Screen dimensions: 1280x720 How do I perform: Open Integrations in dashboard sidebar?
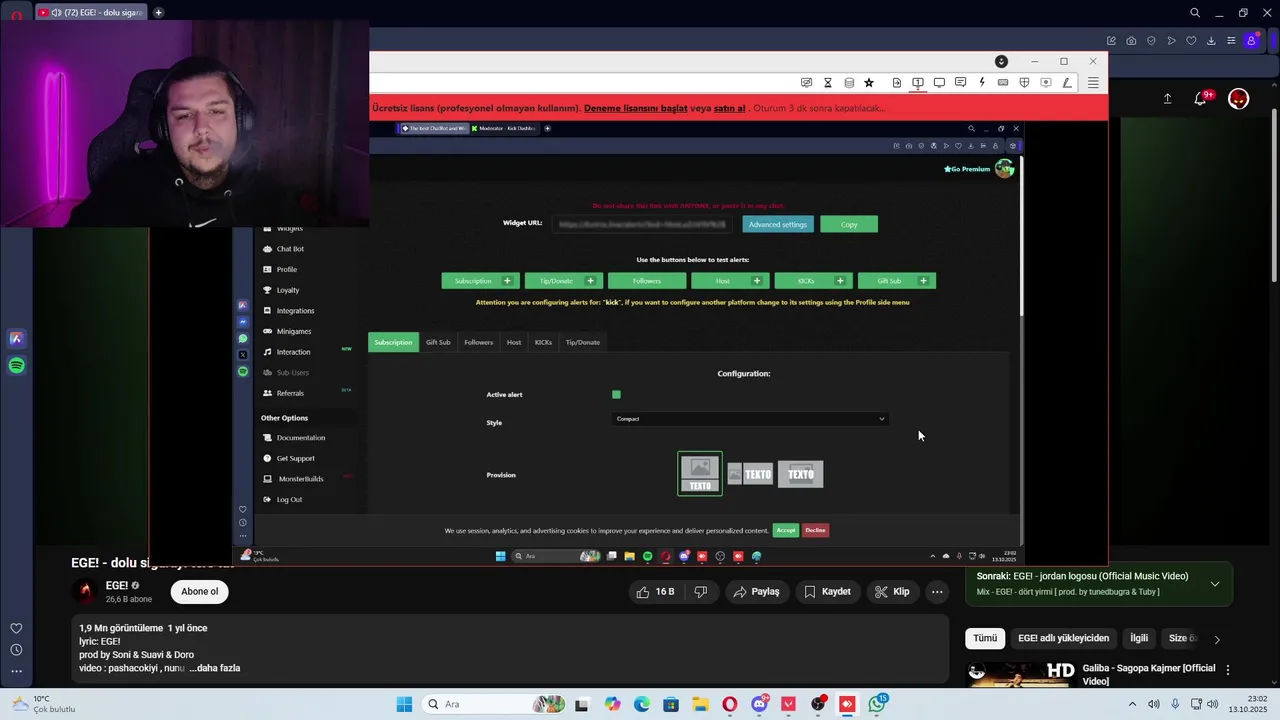click(x=295, y=311)
